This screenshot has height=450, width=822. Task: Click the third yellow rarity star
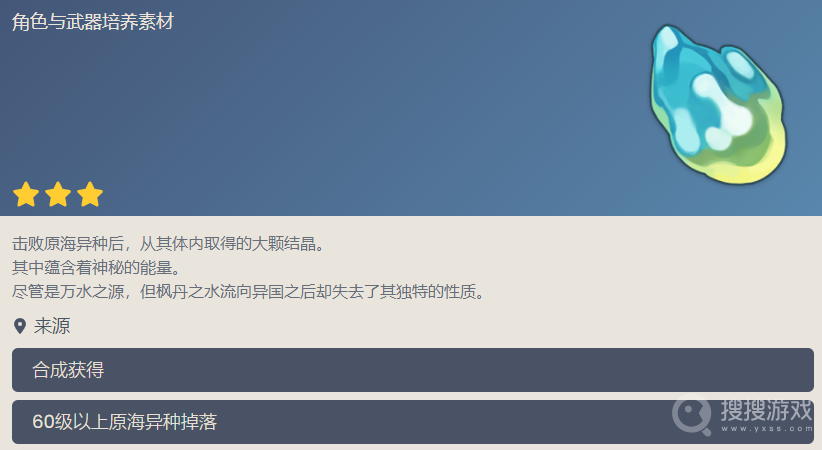[90, 194]
